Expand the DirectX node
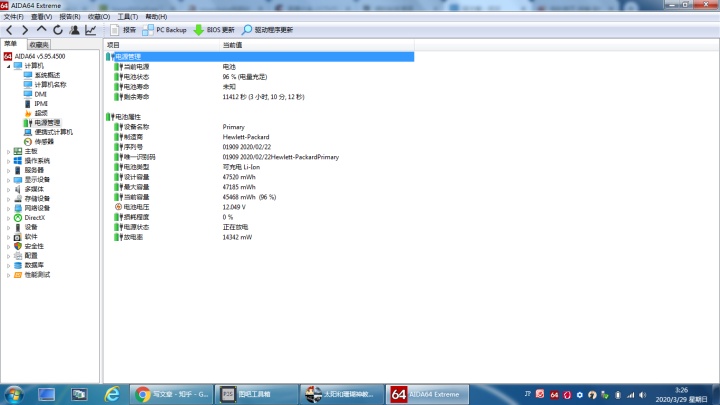The image size is (720, 405). [8, 218]
